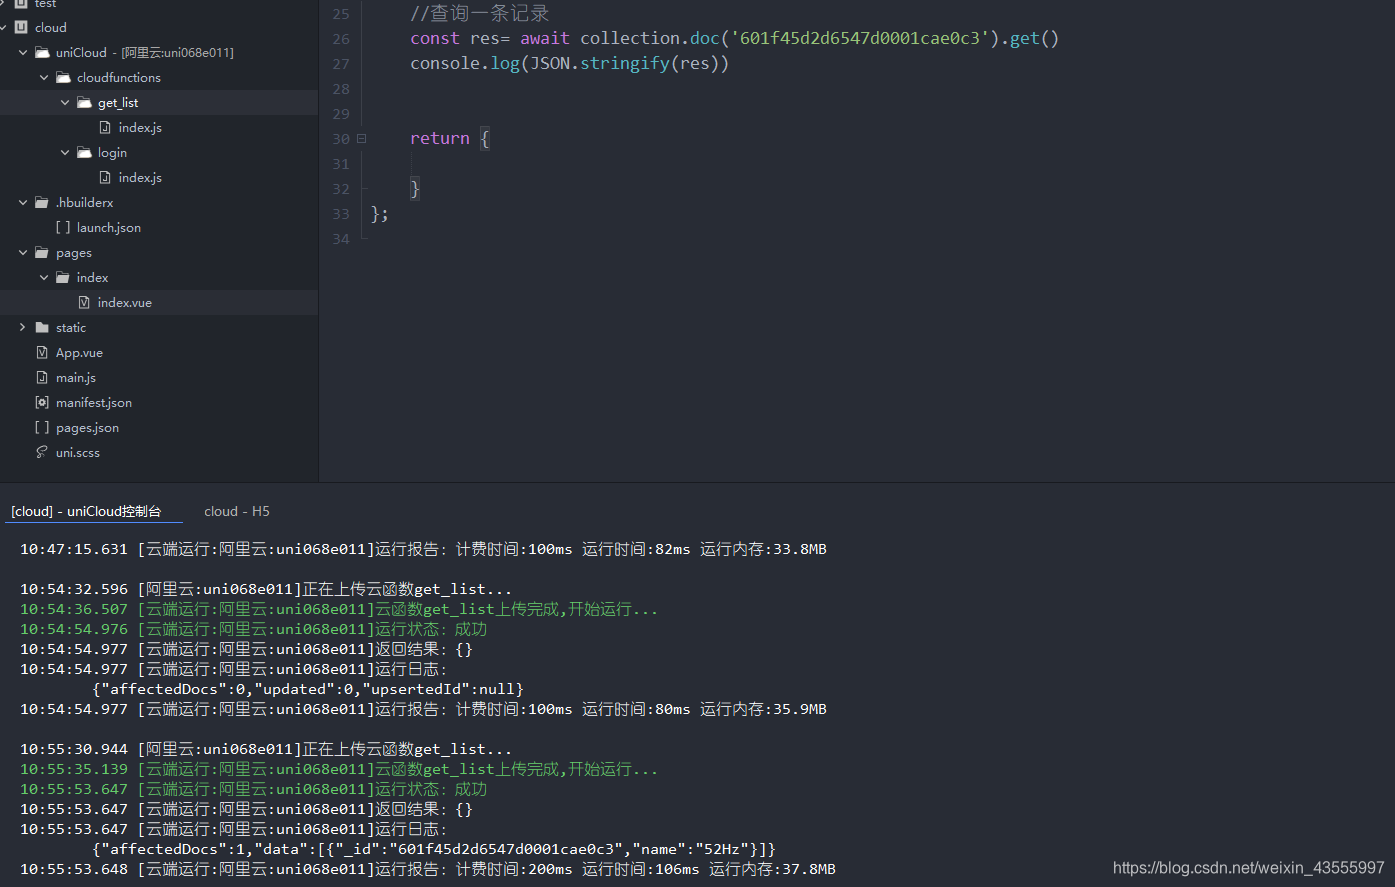
Task: Open pages.json in the project tree
Action: [x=87, y=428]
